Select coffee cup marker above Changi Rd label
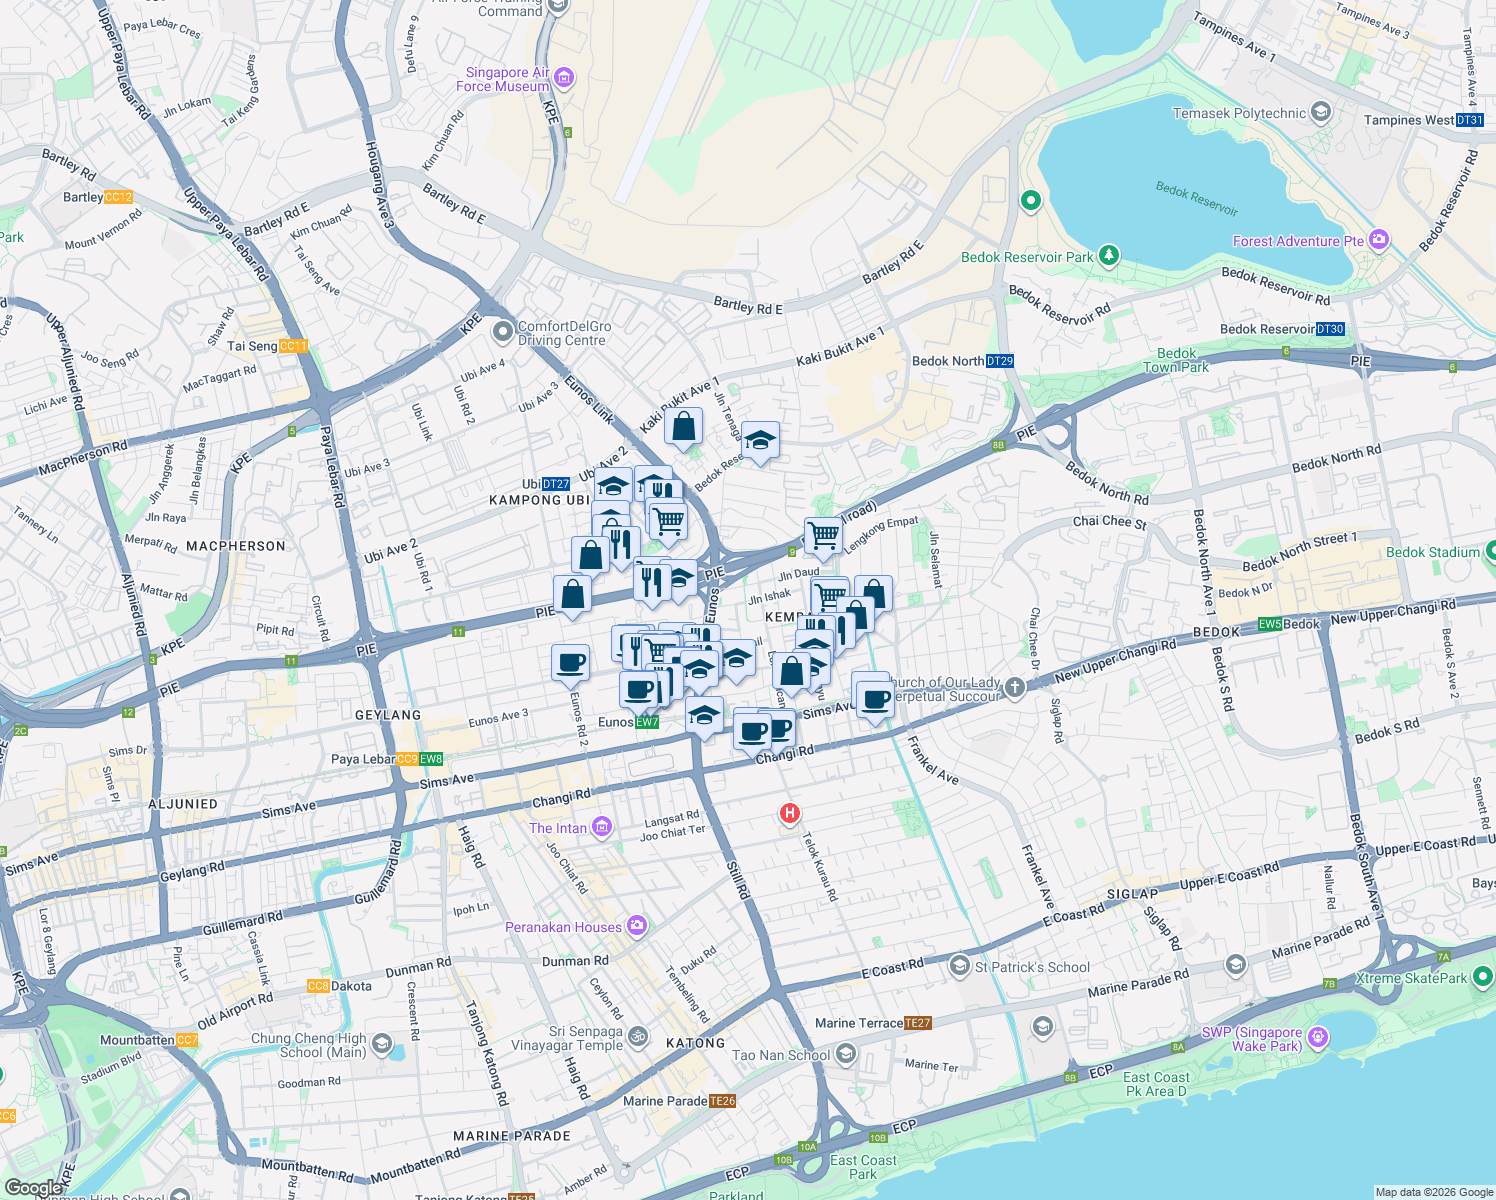This screenshot has height=1200, width=1496. point(753,730)
